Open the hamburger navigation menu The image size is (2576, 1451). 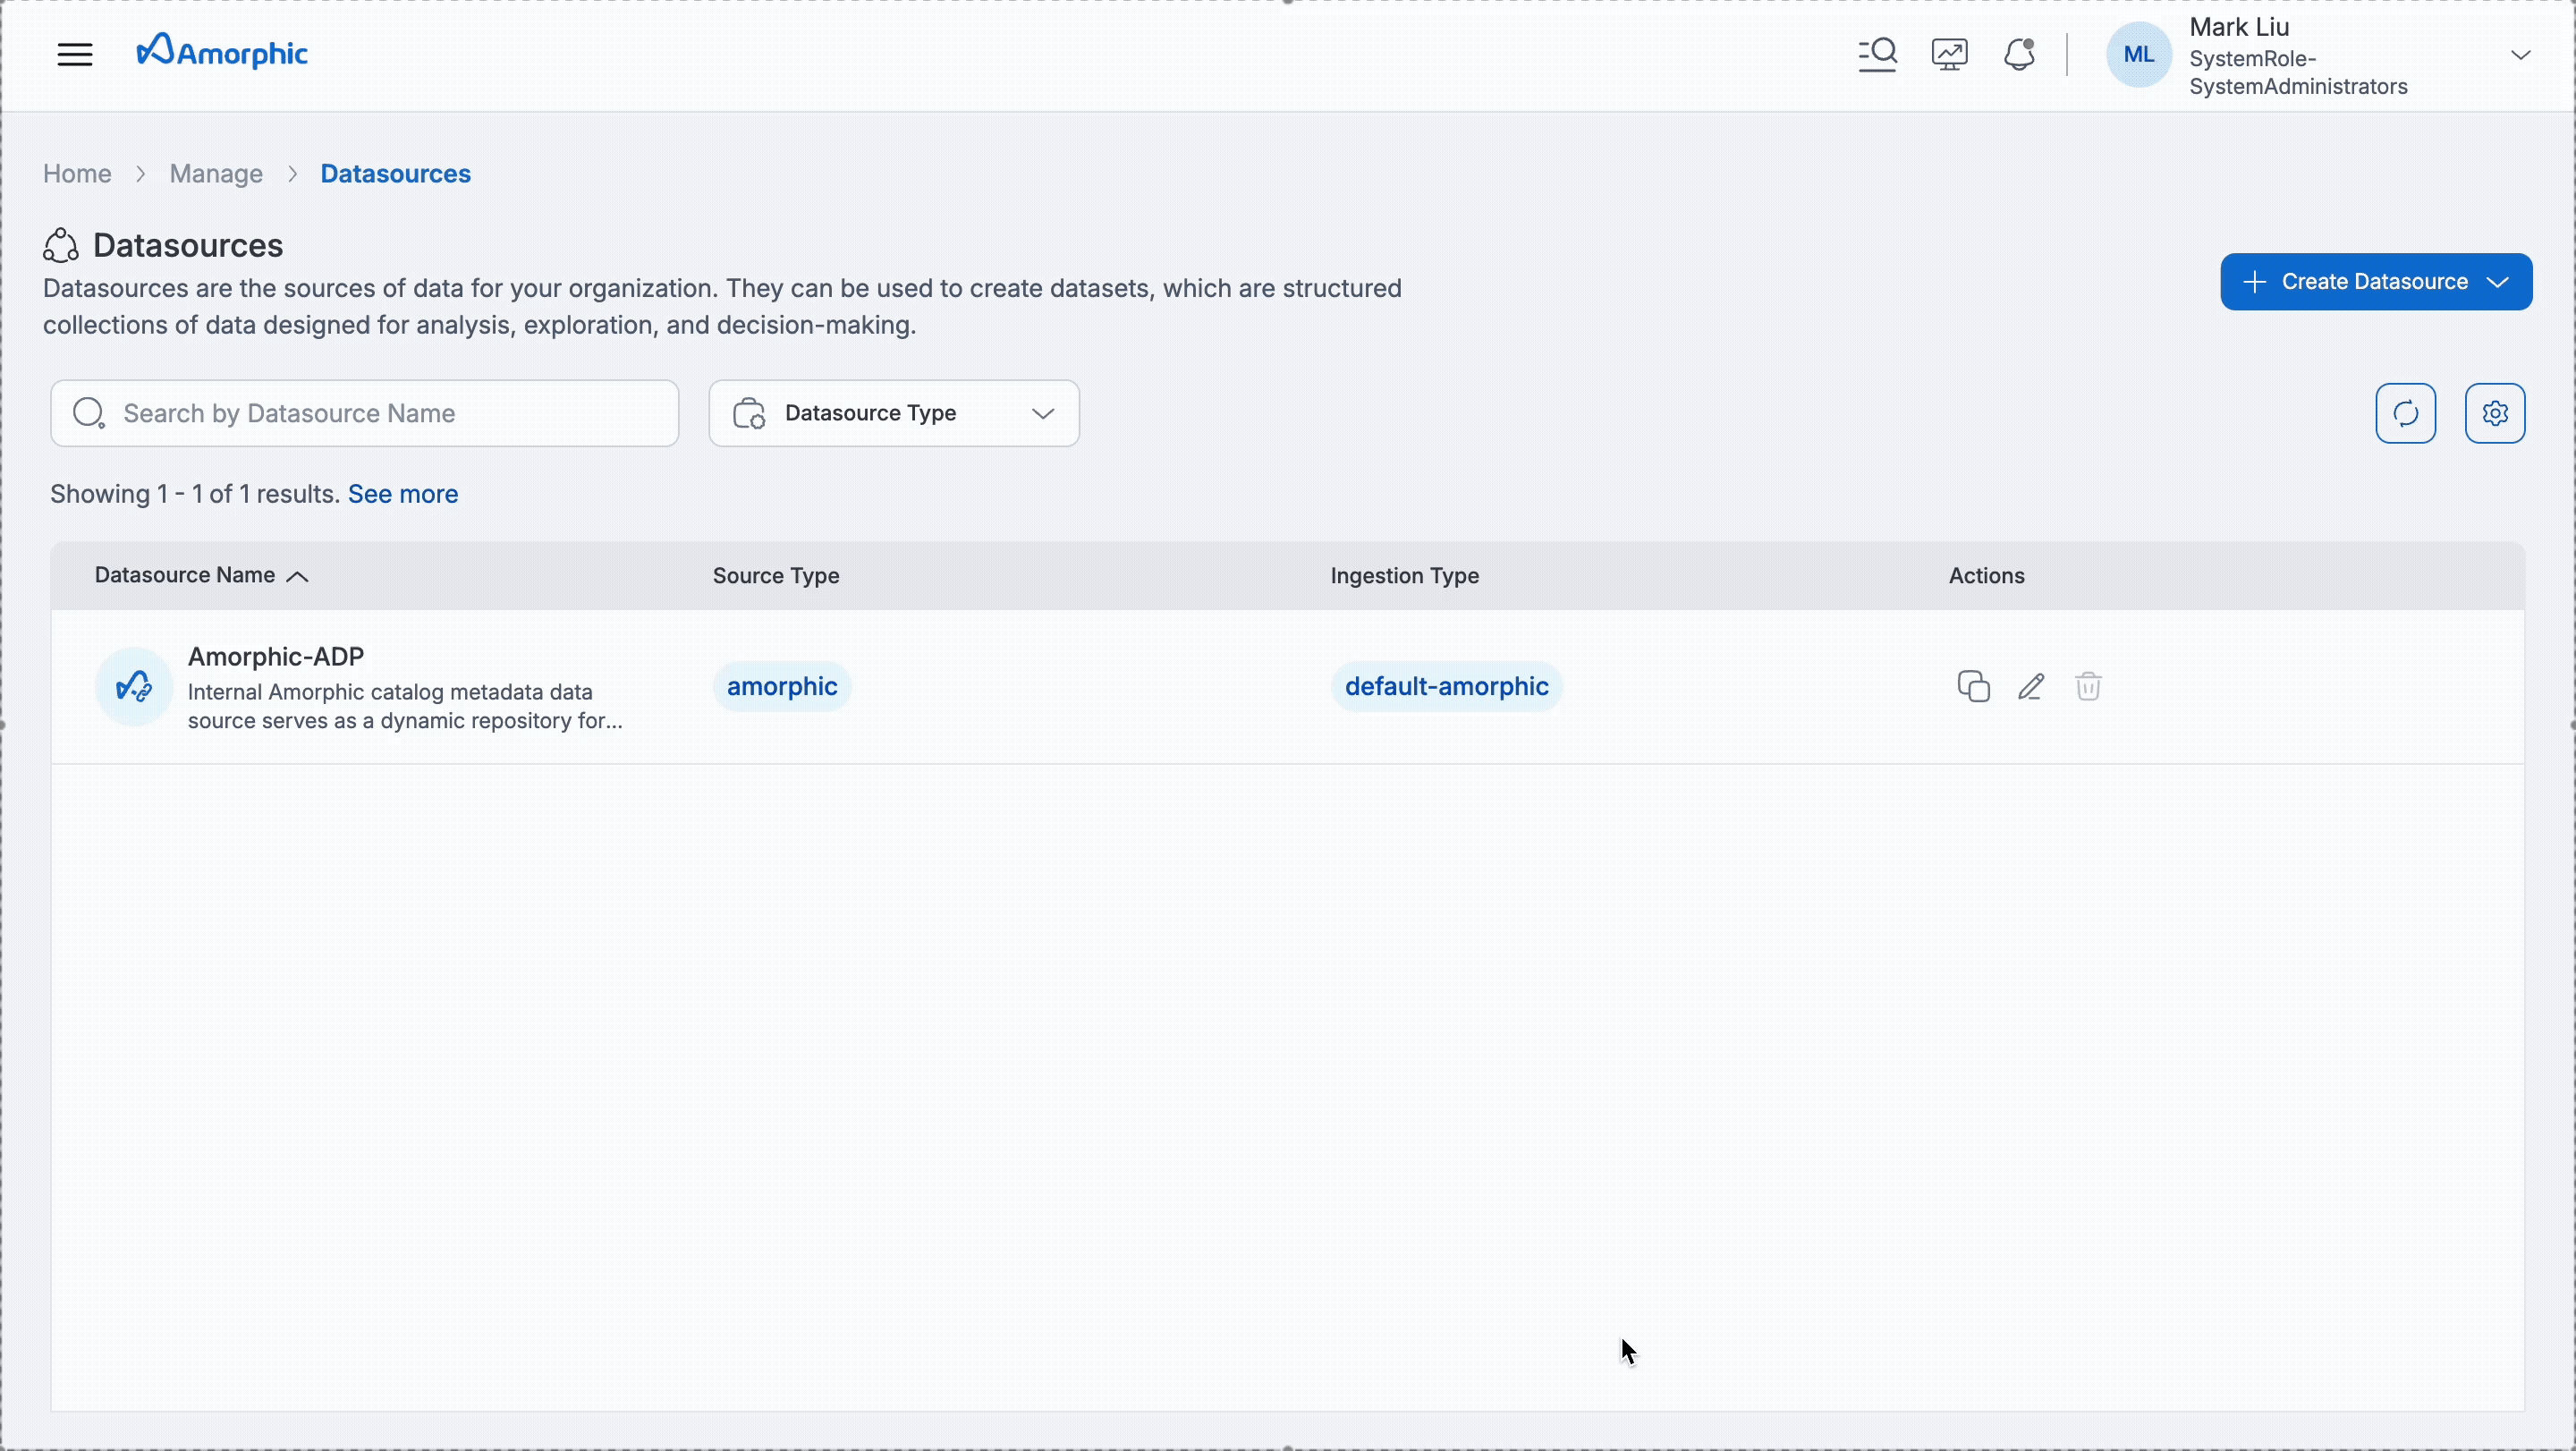pyautogui.click(x=75, y=54)
